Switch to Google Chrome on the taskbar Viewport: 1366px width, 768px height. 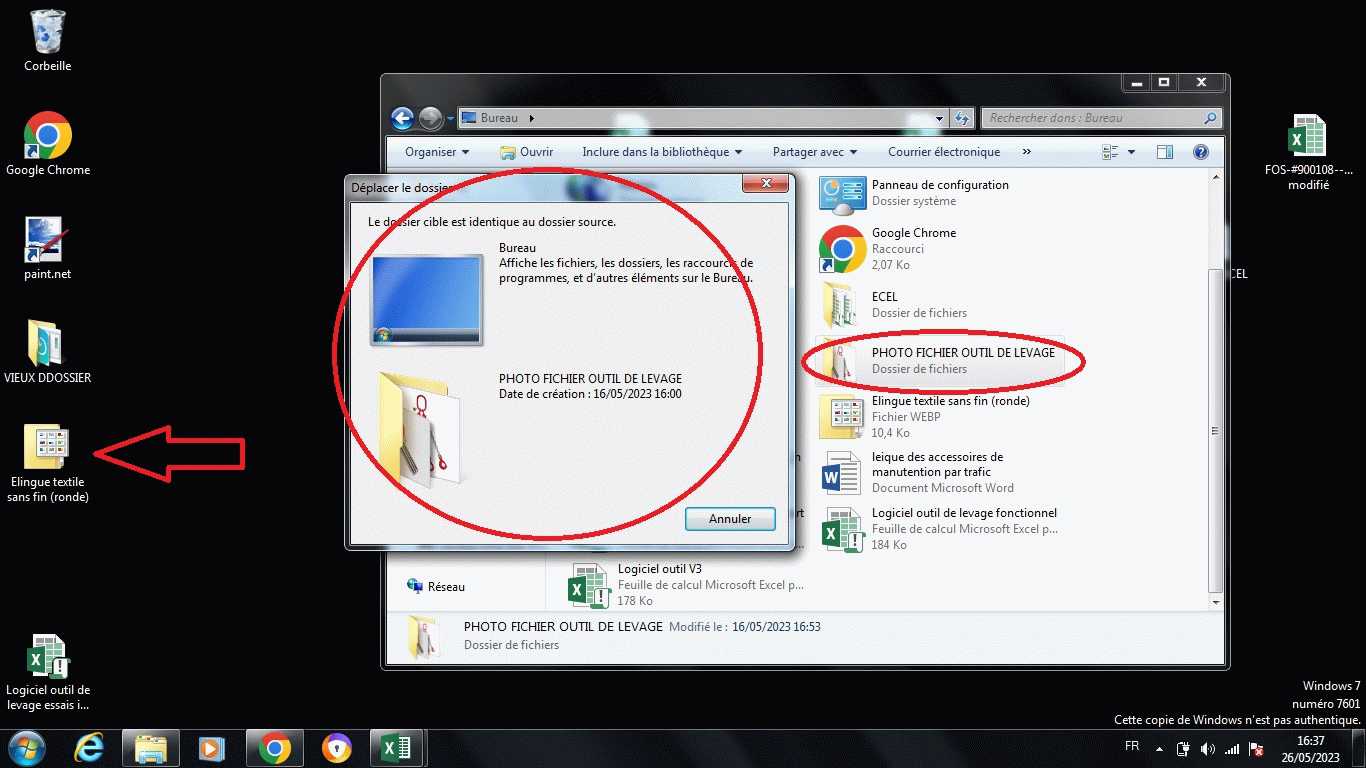[275, 748]
